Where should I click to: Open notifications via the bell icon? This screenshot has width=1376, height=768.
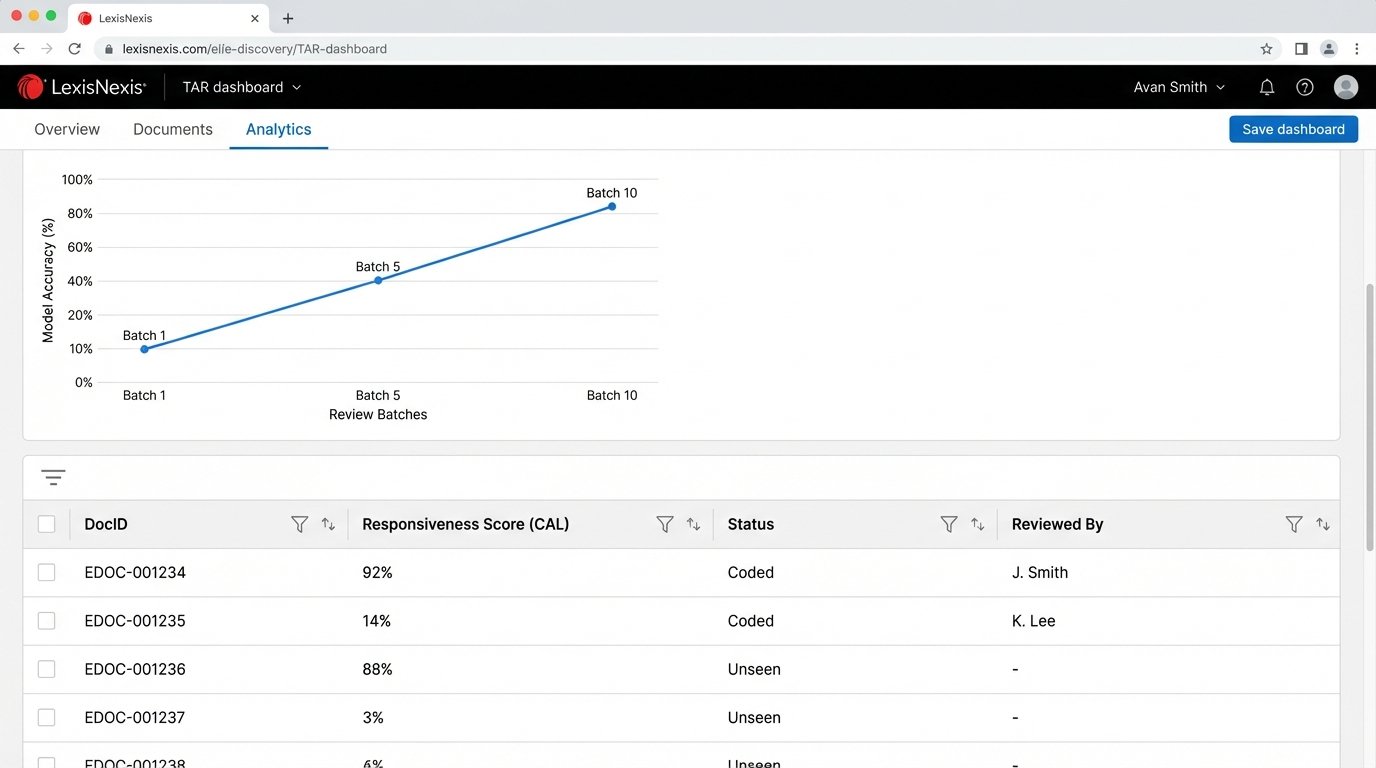(1266, 87)
